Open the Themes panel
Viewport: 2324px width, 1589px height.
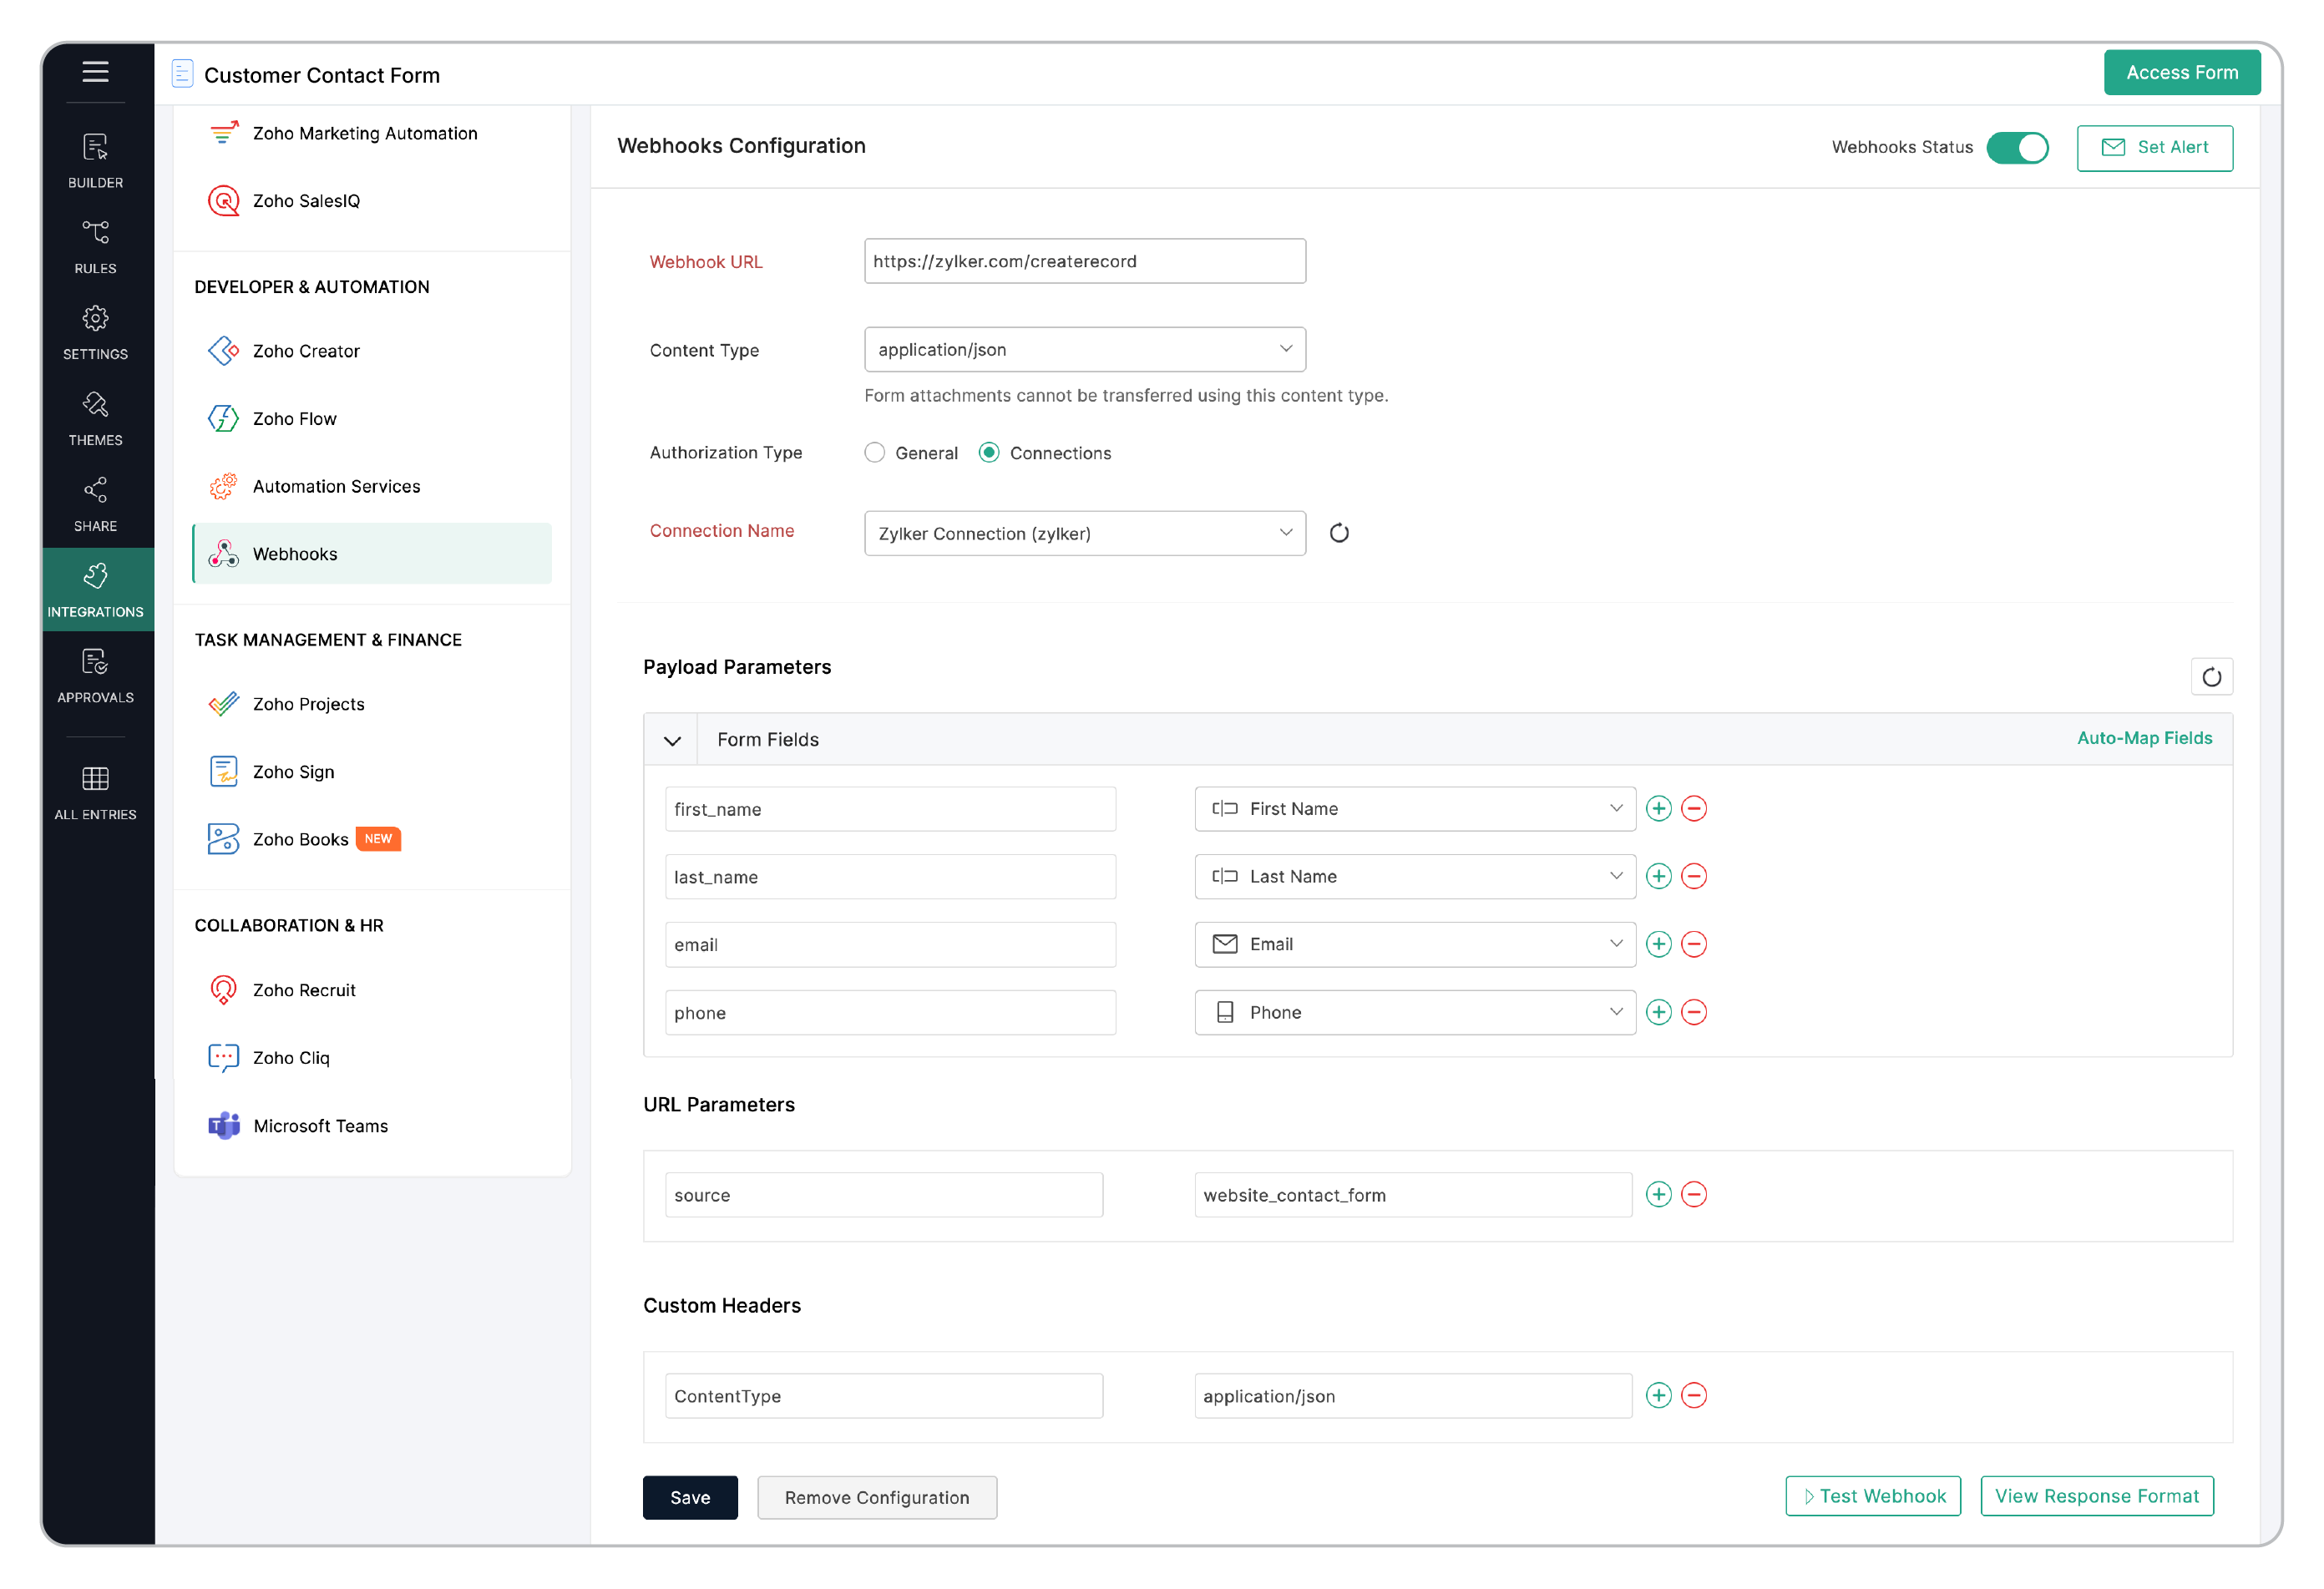[95, 417]
